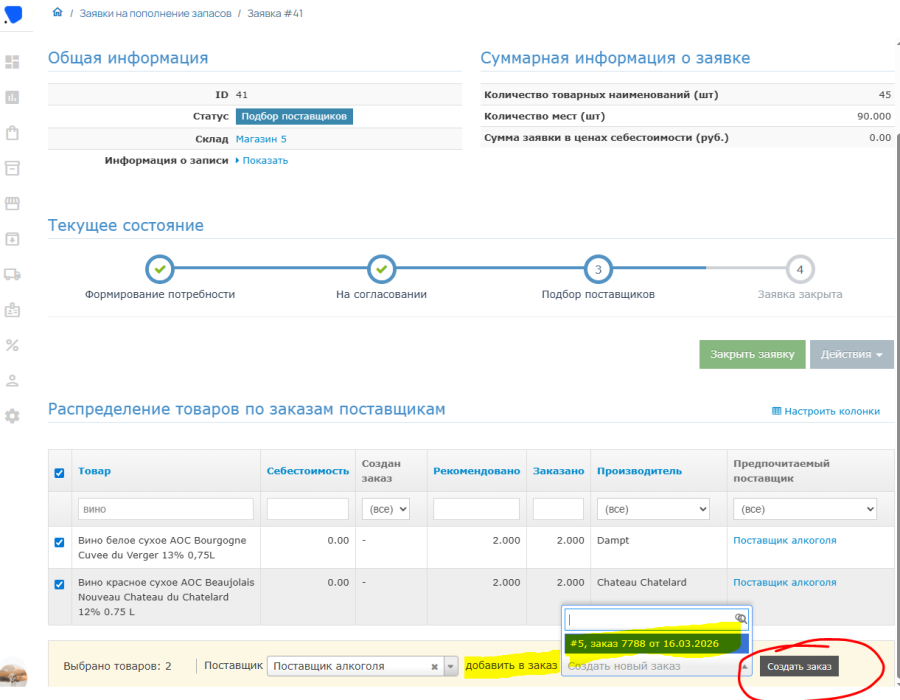
Task: Open the dashboard tiles sidebar icon
Action: [x=12, y=62]
